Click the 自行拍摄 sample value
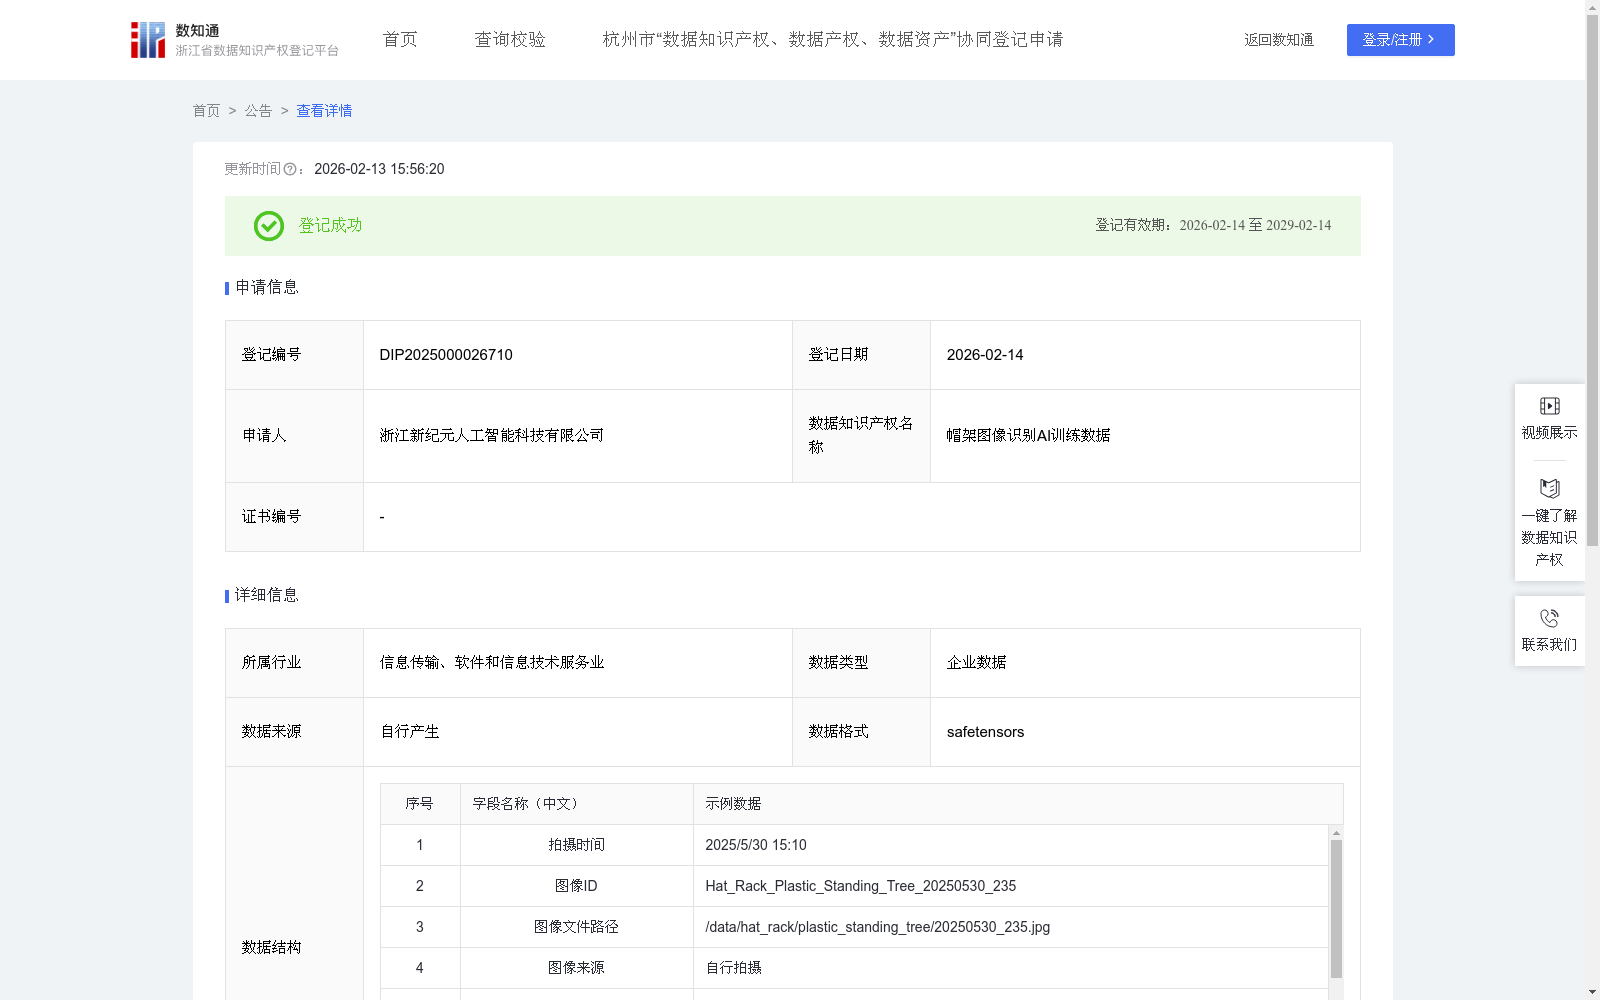1600x1000 pixels. 734,968
